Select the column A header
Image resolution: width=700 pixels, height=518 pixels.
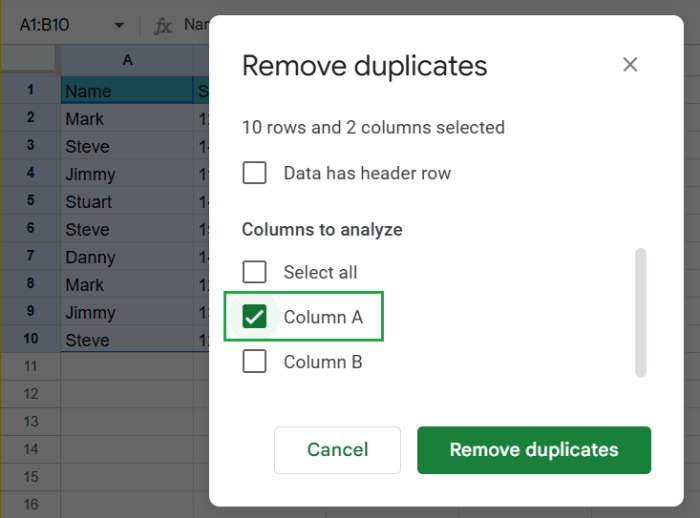[x=127, y=60]
